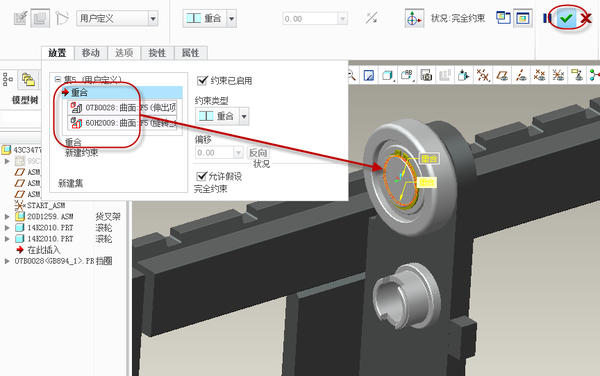Select the 07B0028:曲面 reference collector
Image resolution: width=600 pixels, height=376 pixels.
[x=122, y=107]
